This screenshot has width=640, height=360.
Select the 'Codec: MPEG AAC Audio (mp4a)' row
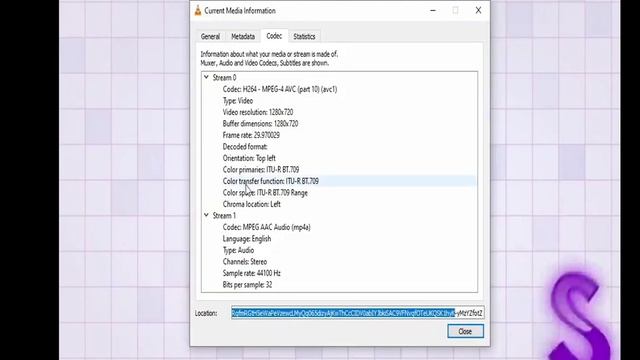point(267,227)
